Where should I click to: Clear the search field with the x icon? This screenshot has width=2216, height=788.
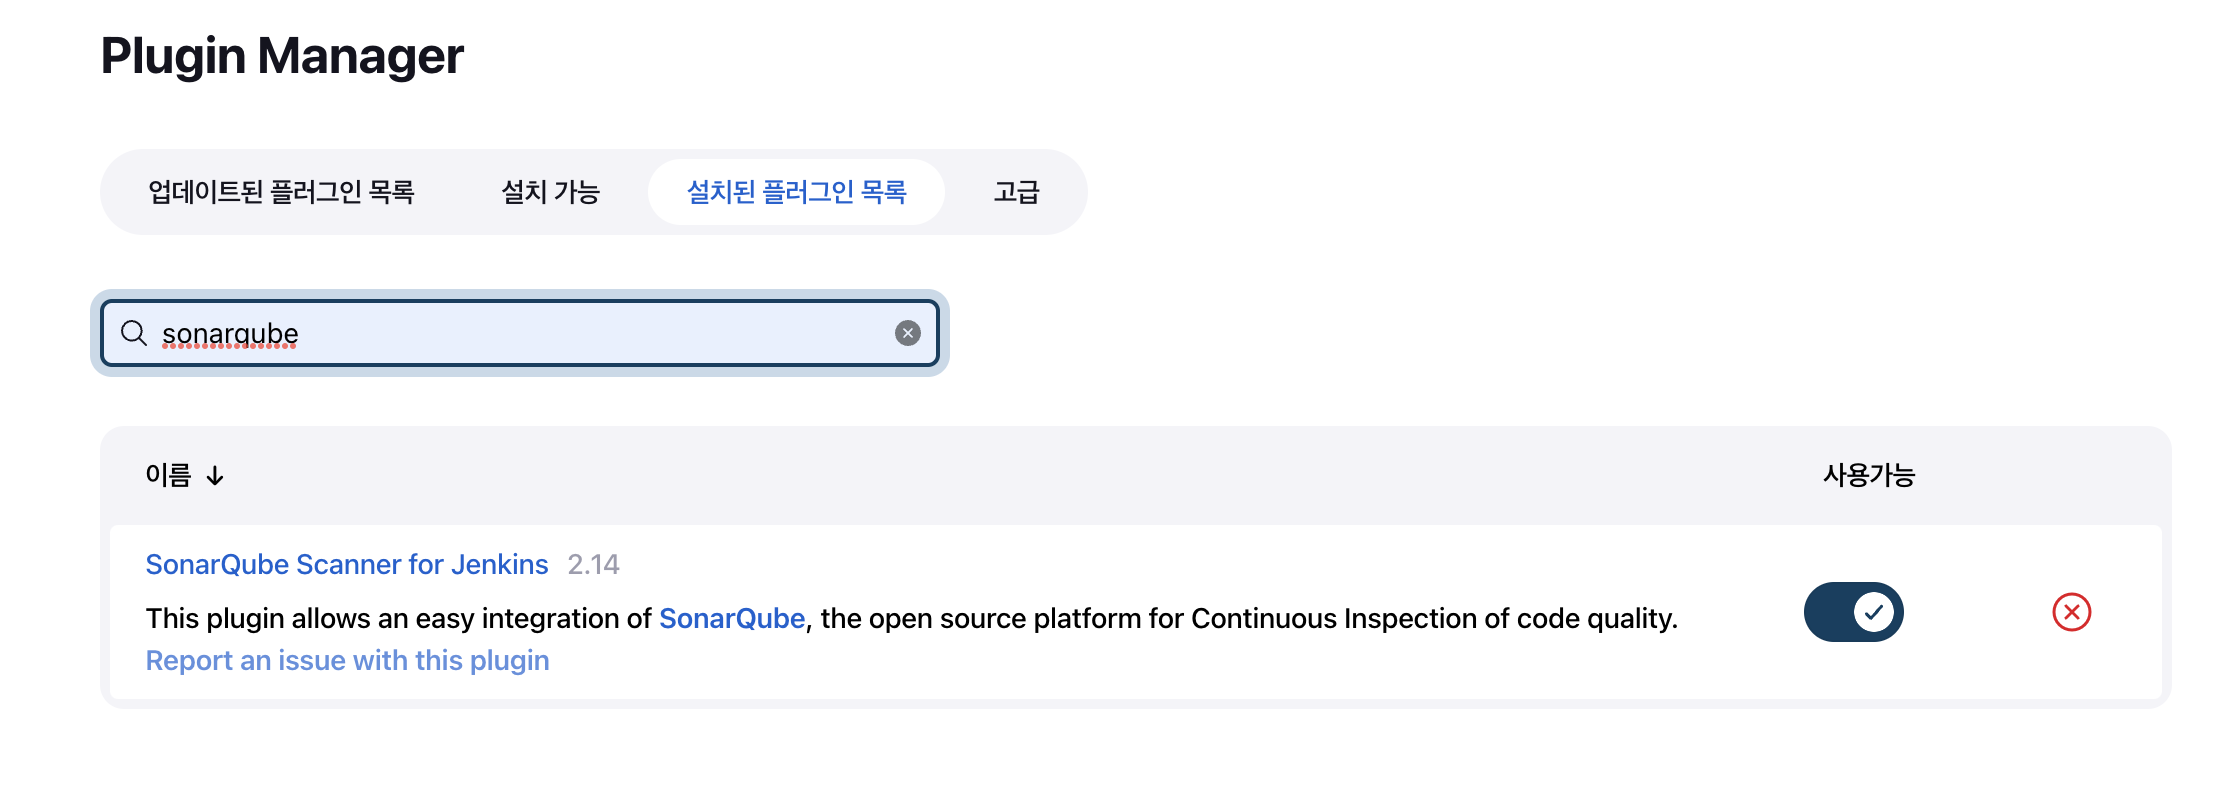[907, 333]
